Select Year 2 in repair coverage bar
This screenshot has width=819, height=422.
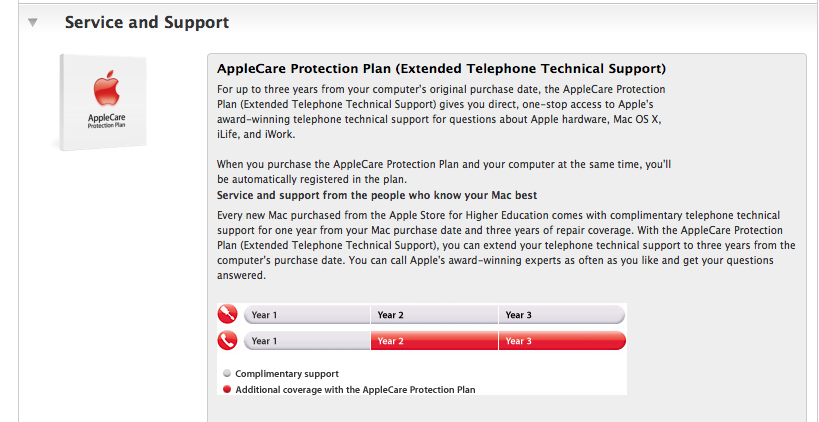[x=434, y=315]
